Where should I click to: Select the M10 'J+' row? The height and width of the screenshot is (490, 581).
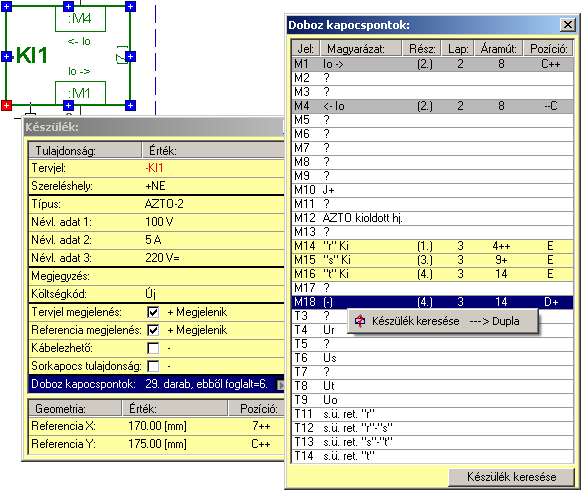[432, 190]
